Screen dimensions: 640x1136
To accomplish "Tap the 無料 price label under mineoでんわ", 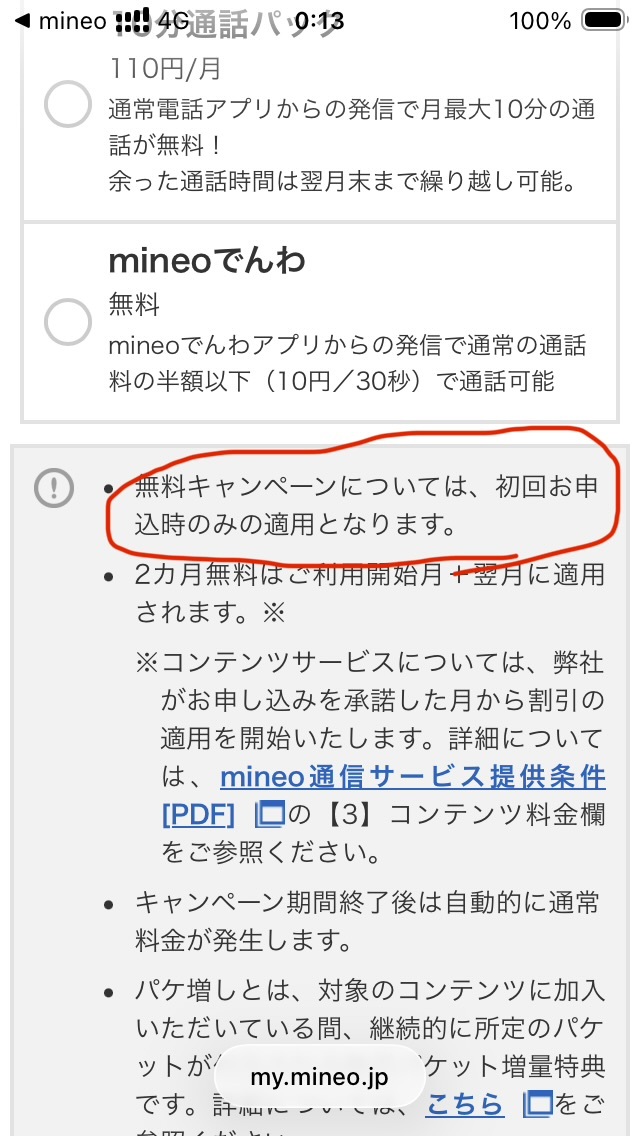I will [134, 303].
